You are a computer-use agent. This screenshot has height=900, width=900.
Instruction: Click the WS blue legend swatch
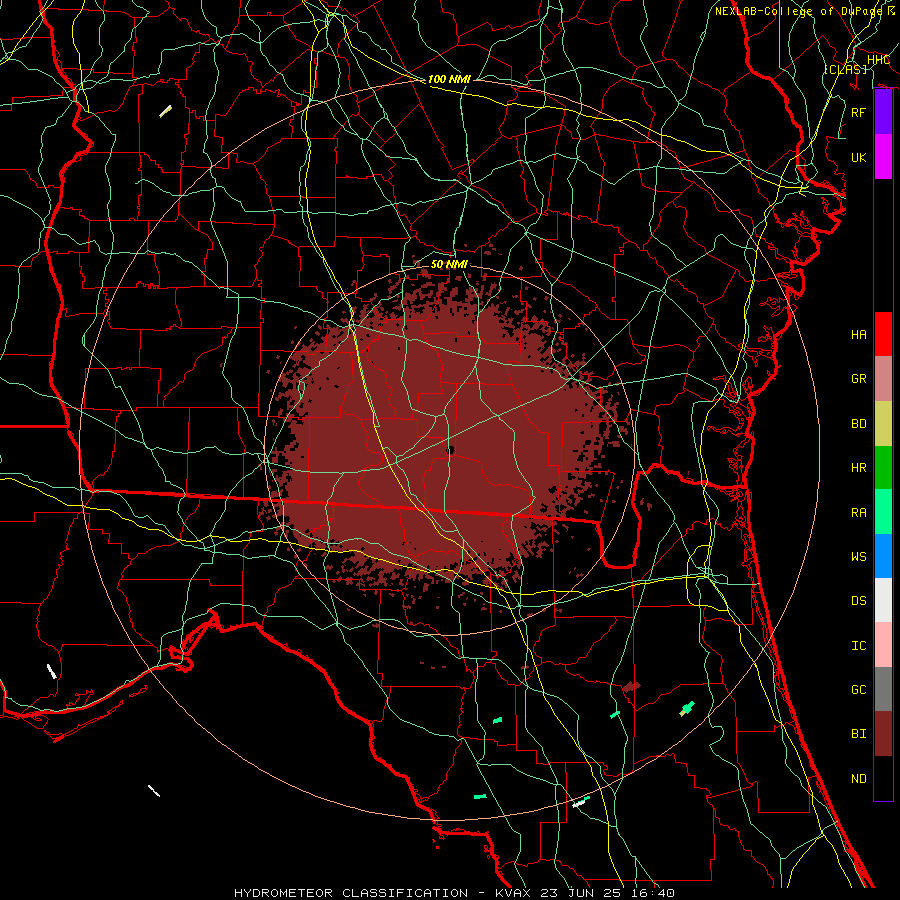click(x=883, y=556)
